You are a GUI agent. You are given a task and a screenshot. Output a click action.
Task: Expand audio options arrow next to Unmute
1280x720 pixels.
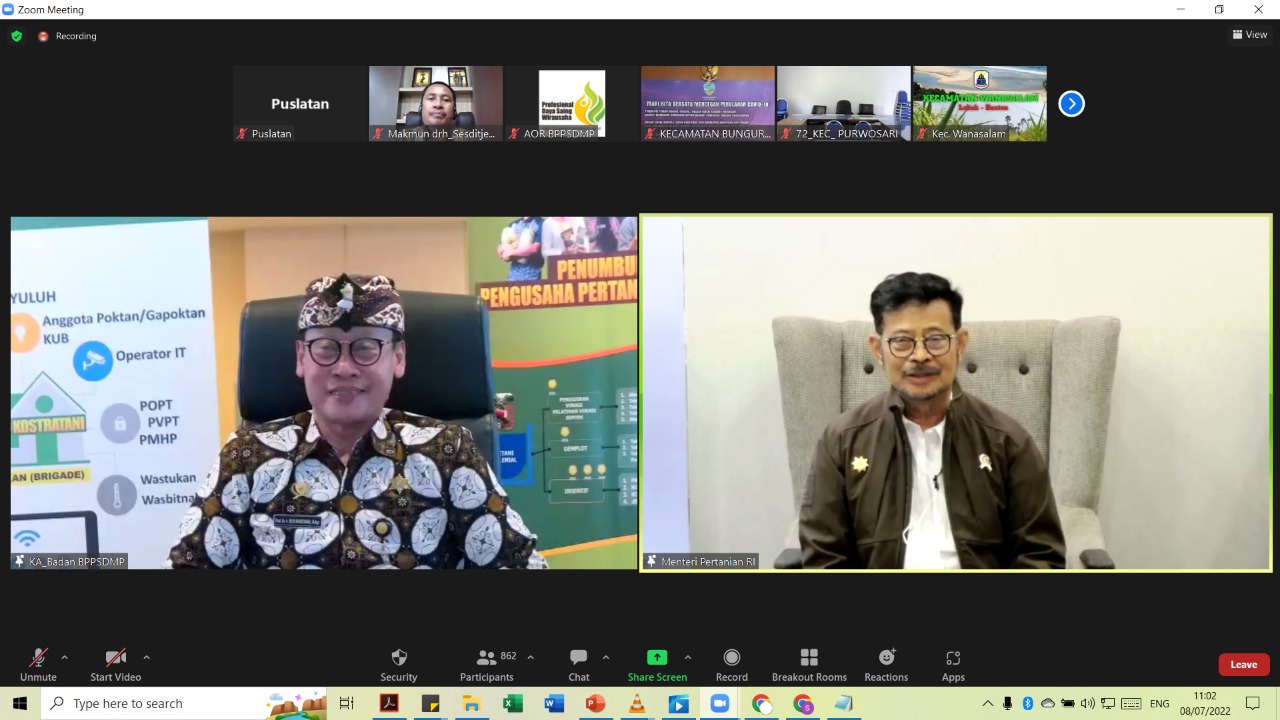point(65,657)
